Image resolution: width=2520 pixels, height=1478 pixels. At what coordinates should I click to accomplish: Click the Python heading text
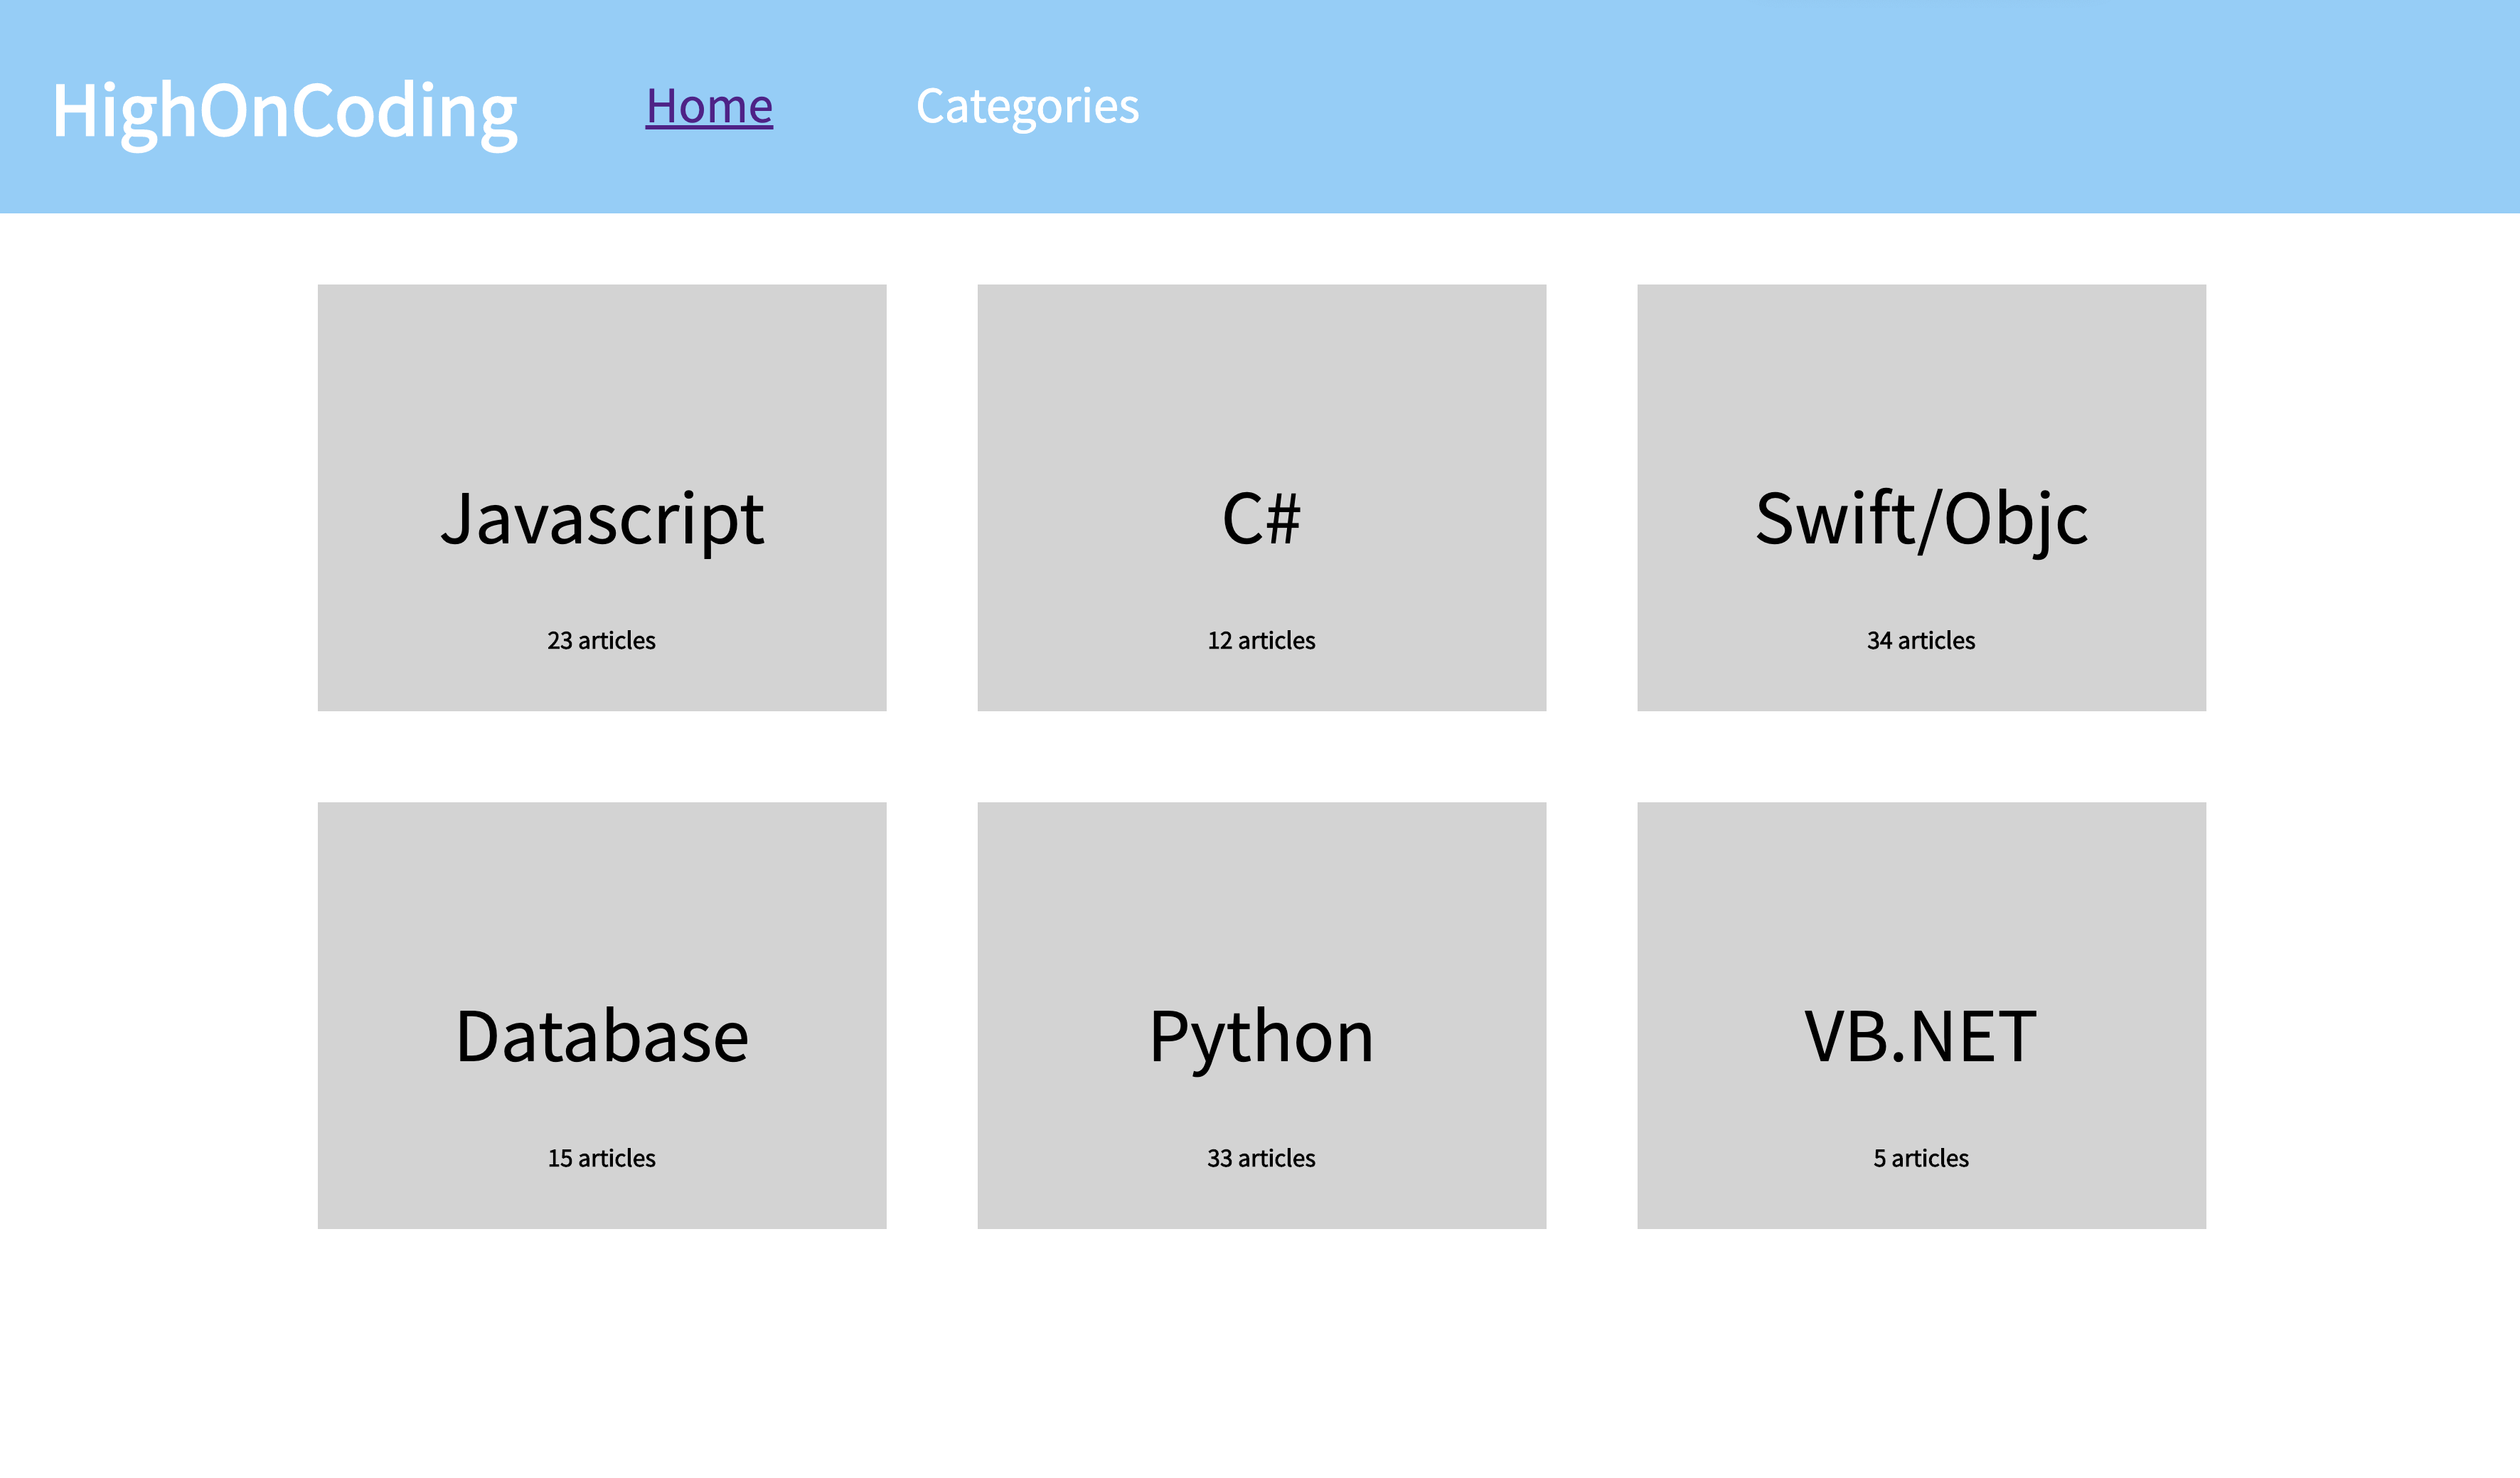(1261, 1037)
